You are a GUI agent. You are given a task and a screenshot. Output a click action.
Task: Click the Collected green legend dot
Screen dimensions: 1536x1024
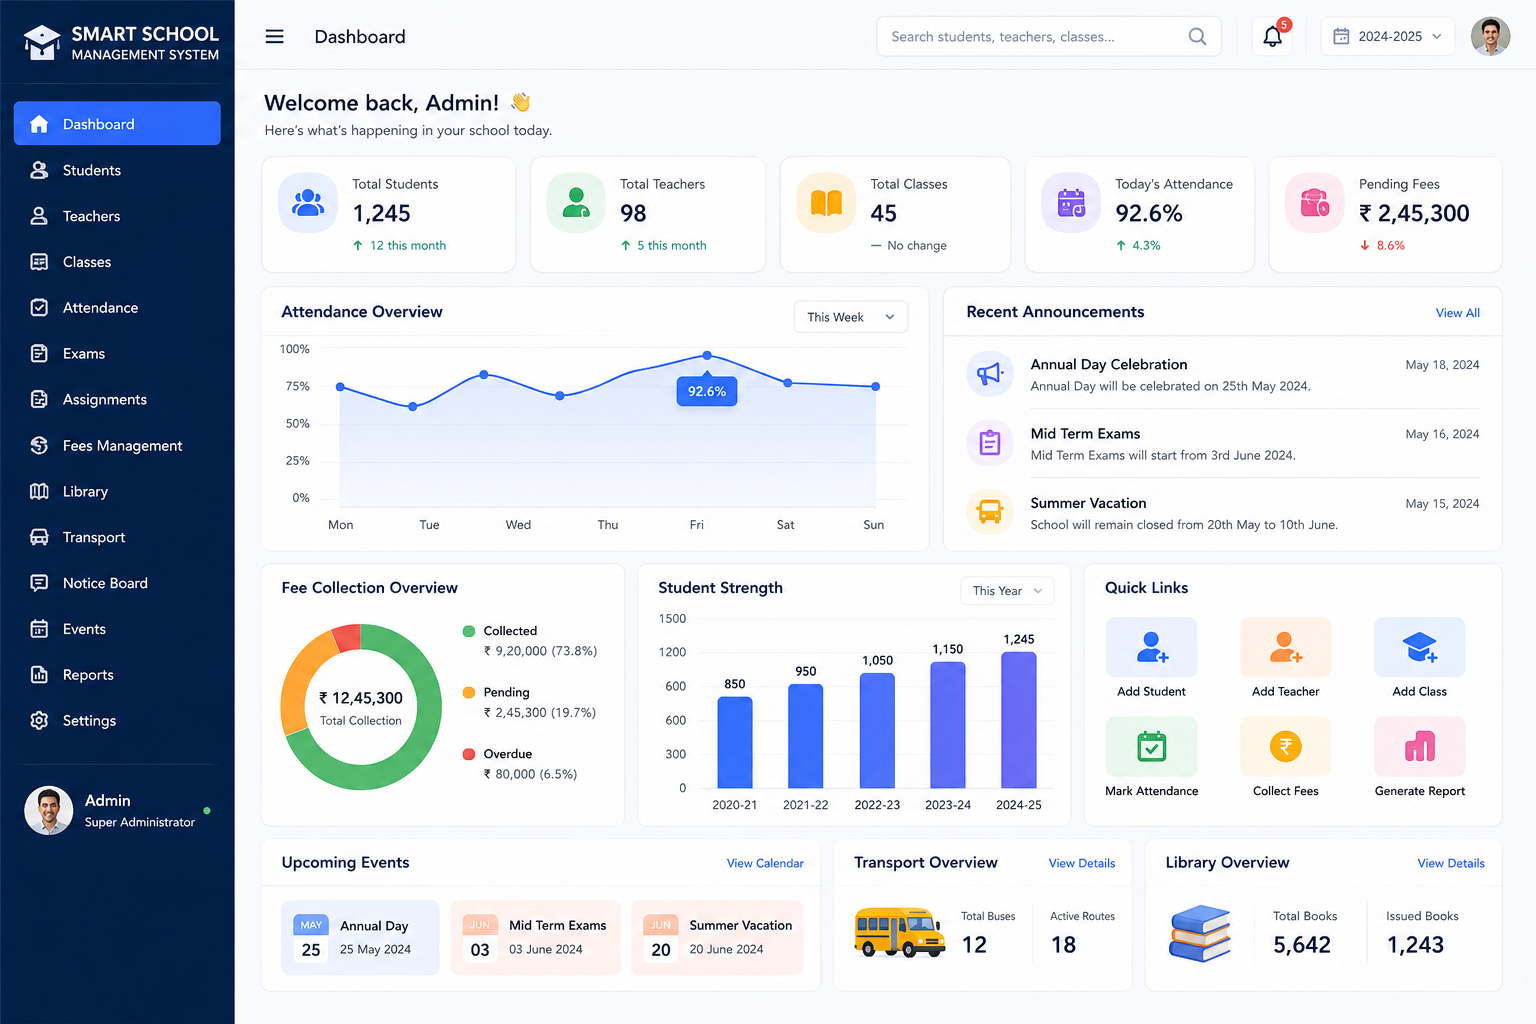pyautogui.click(x=468, y=631)
